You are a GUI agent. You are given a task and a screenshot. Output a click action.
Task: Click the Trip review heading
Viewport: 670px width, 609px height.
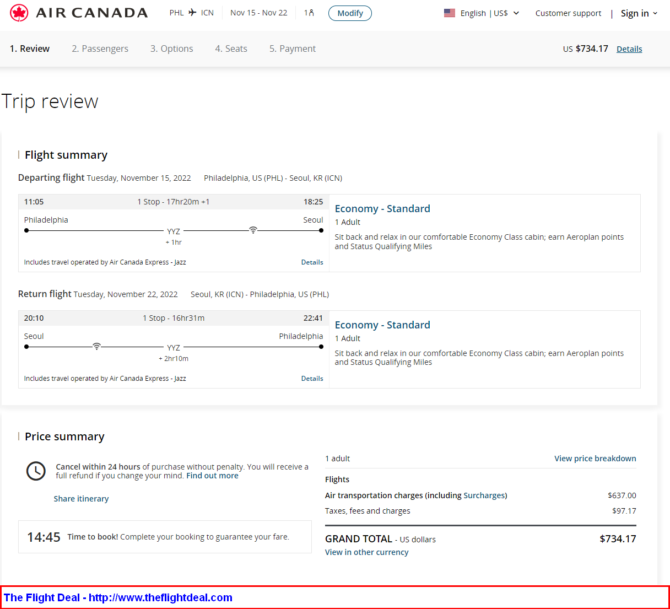pos(50,102)
